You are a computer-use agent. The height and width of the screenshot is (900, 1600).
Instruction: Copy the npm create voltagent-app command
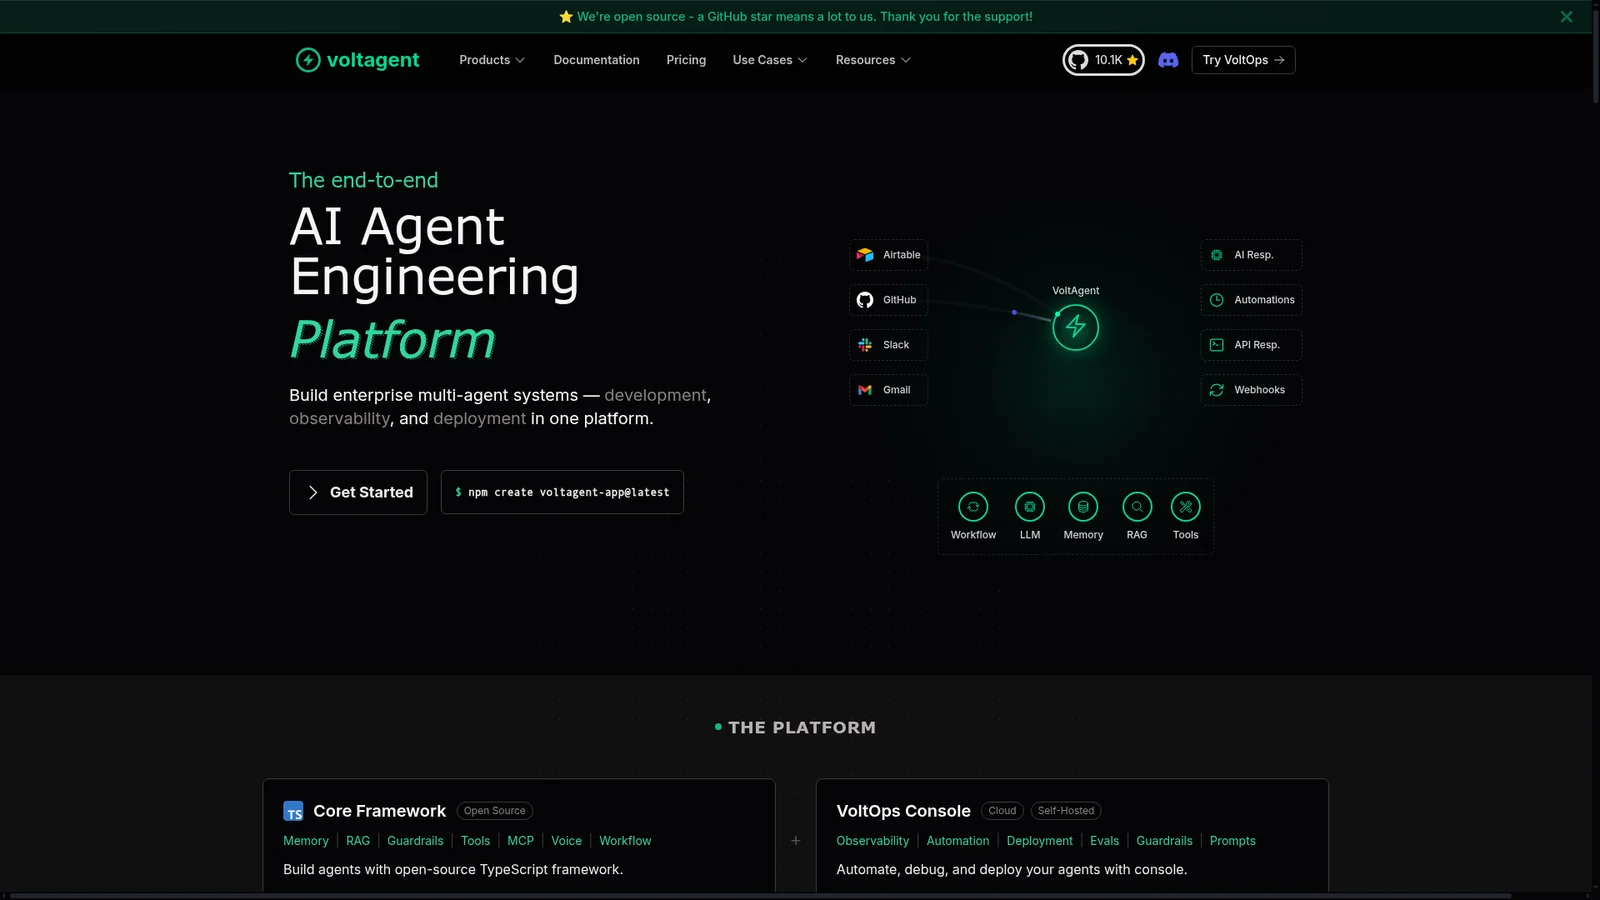[562, 492]
